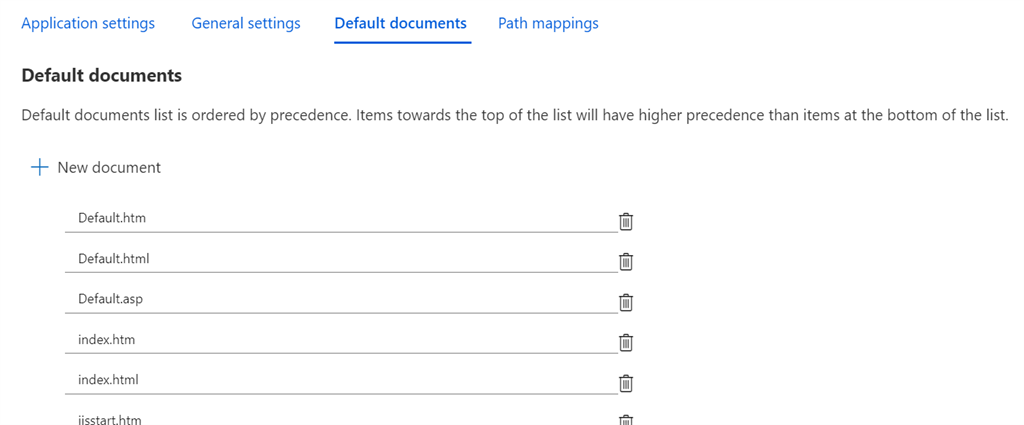Click trash icon next to index.htm
This screenshot has width=1024, height=425.
coord(626,343)
